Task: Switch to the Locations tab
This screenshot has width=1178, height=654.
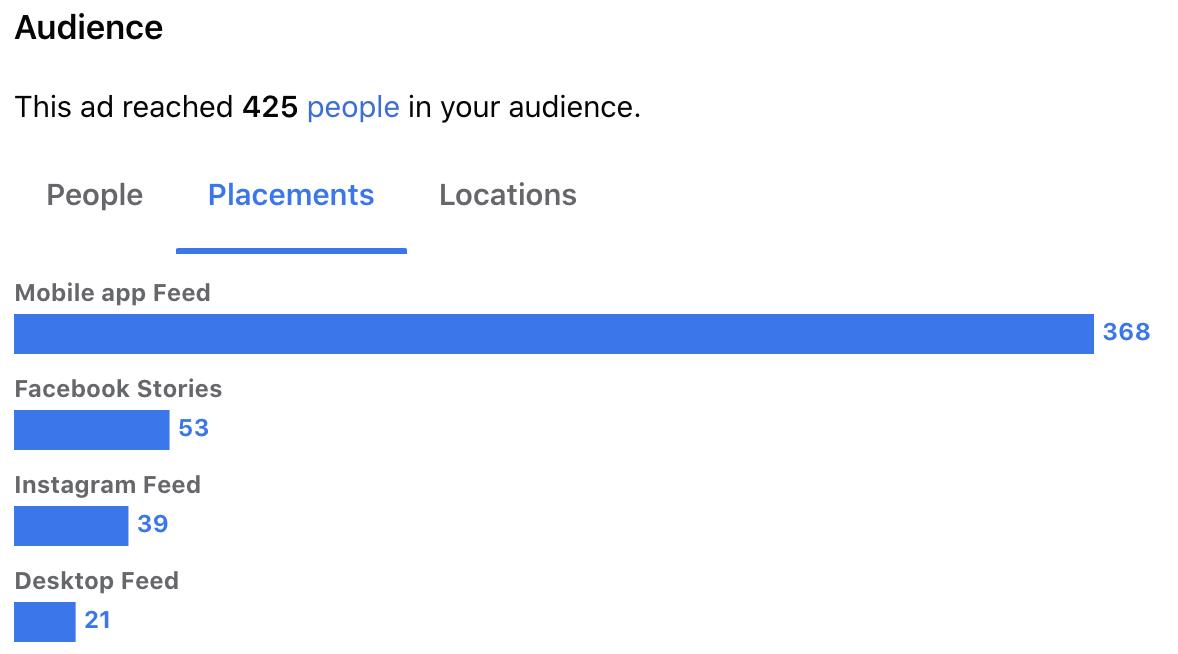Action: coord(508,195)
